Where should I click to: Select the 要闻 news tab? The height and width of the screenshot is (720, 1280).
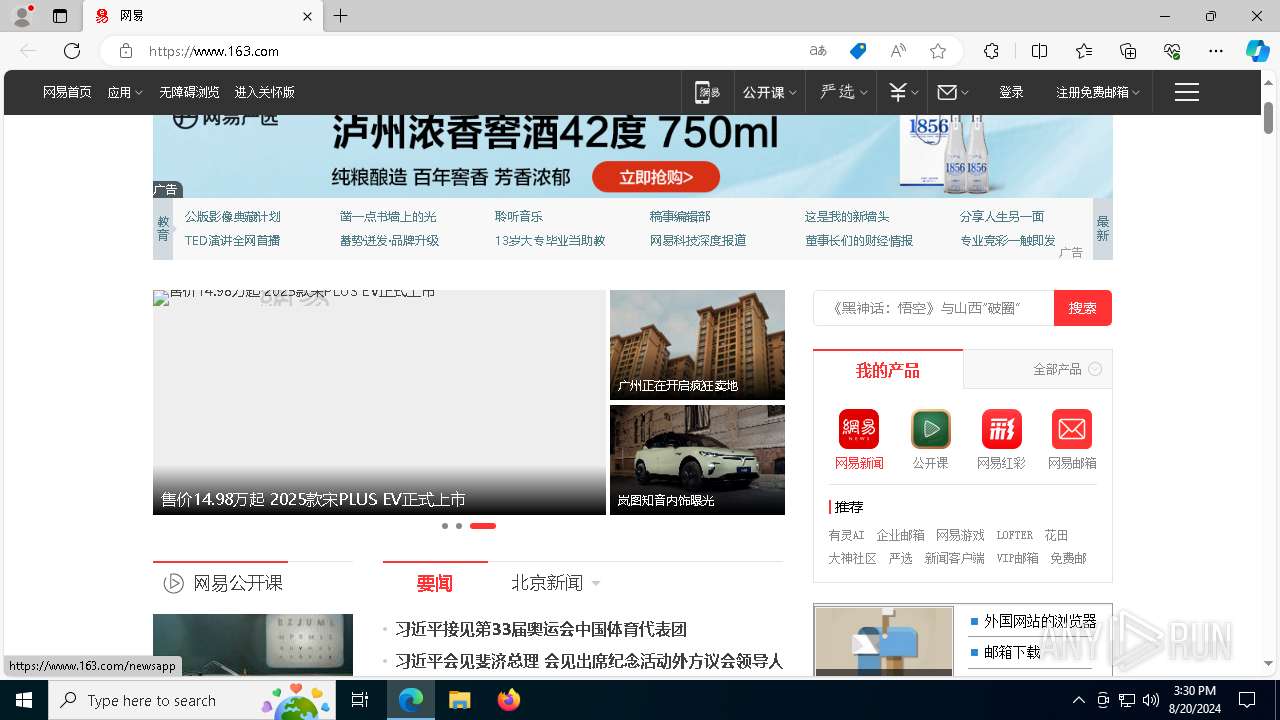coord(435,583)
